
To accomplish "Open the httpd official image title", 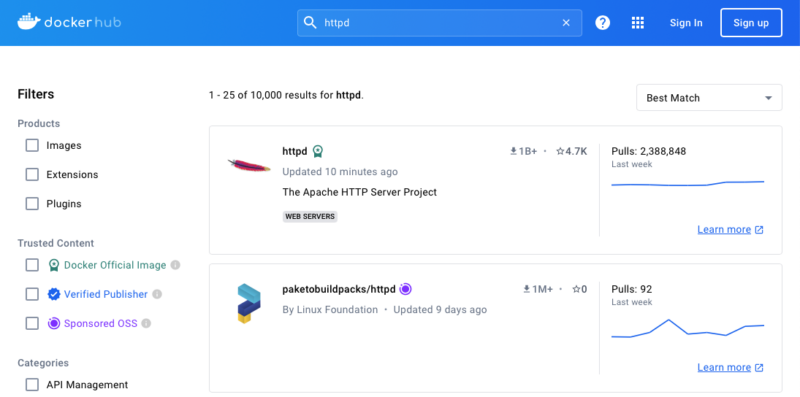I will 295,151.
